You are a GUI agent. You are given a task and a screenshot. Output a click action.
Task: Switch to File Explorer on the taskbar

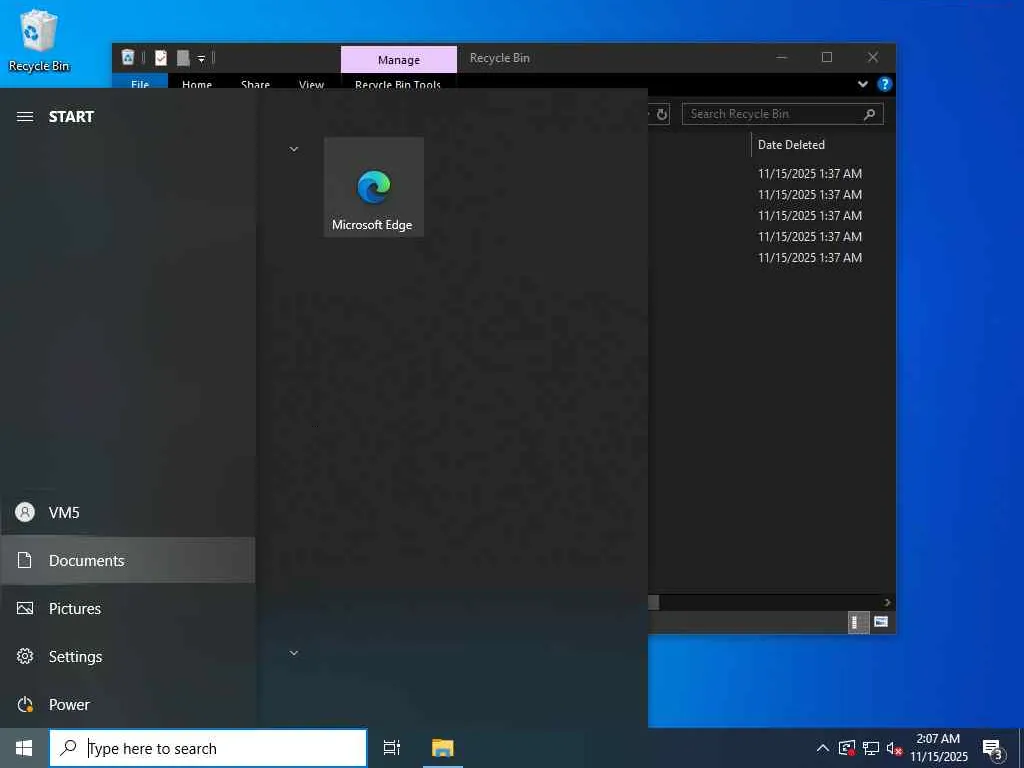coord(442,748)
